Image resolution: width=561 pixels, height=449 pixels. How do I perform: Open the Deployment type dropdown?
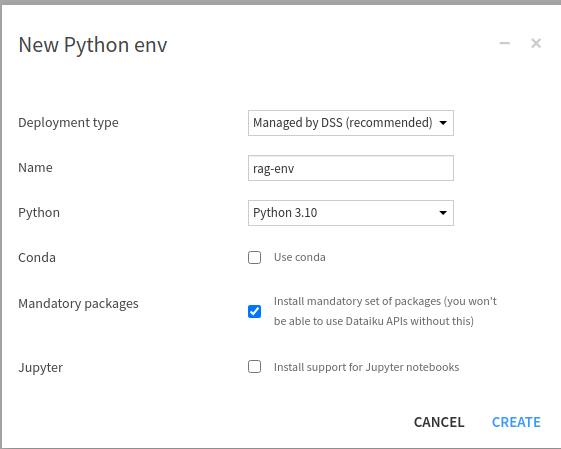[351, 123]
